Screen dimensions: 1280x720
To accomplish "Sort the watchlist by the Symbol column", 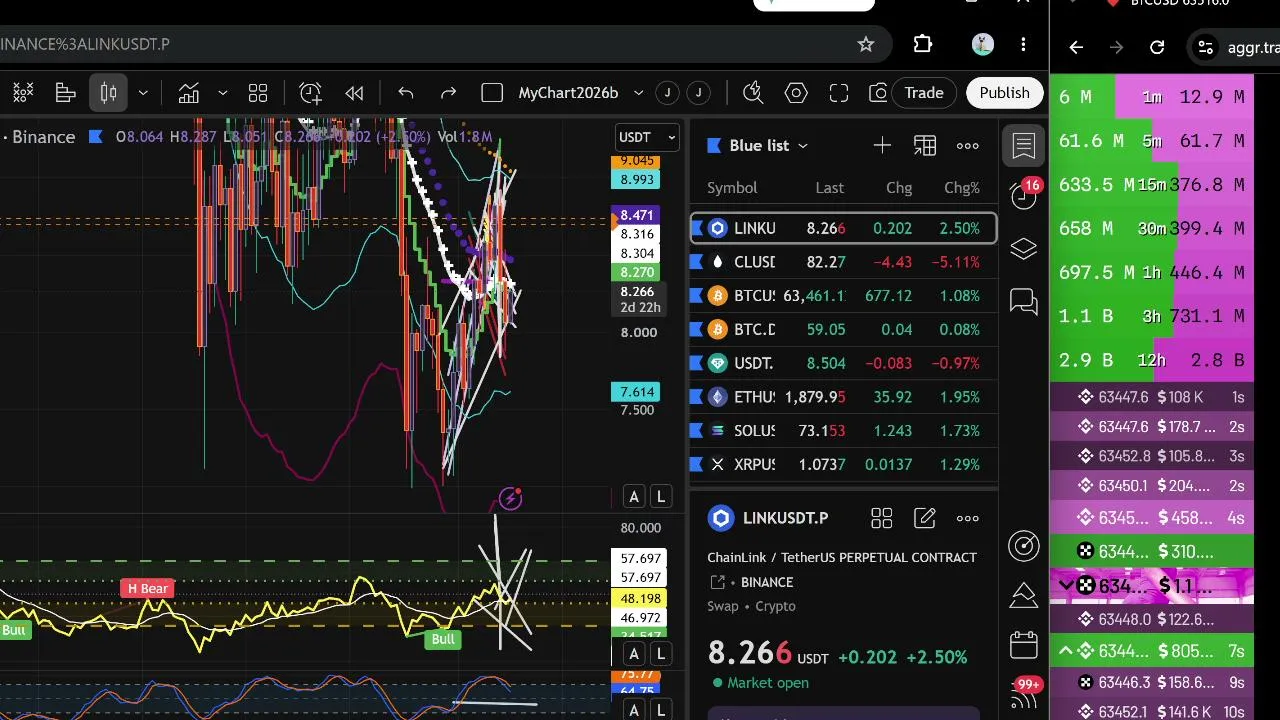I will [732, 188].
